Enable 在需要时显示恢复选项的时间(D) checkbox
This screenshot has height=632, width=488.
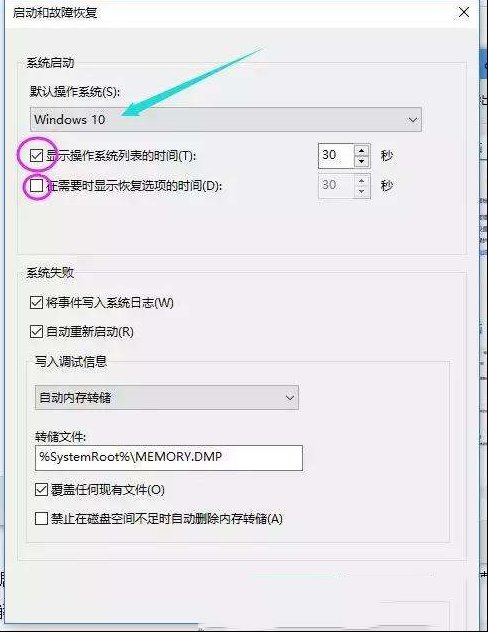[36, 186]
